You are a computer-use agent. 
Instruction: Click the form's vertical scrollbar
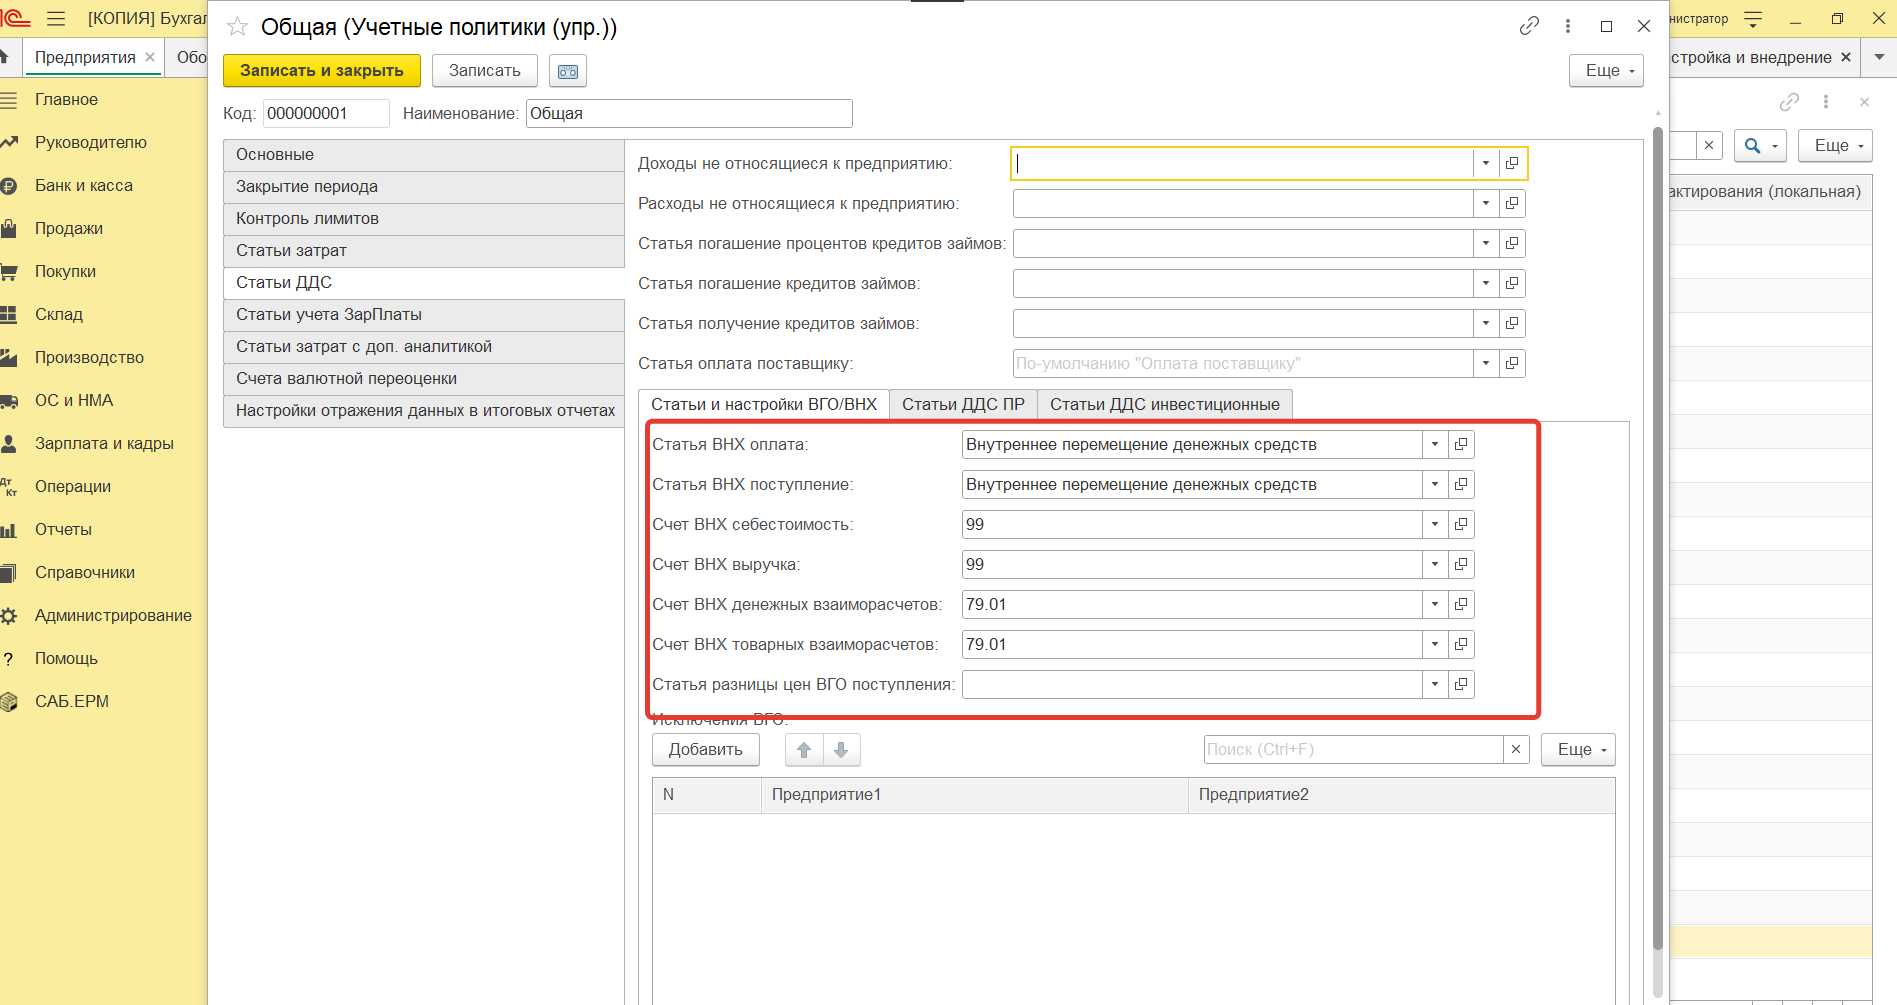(1657, 540)
